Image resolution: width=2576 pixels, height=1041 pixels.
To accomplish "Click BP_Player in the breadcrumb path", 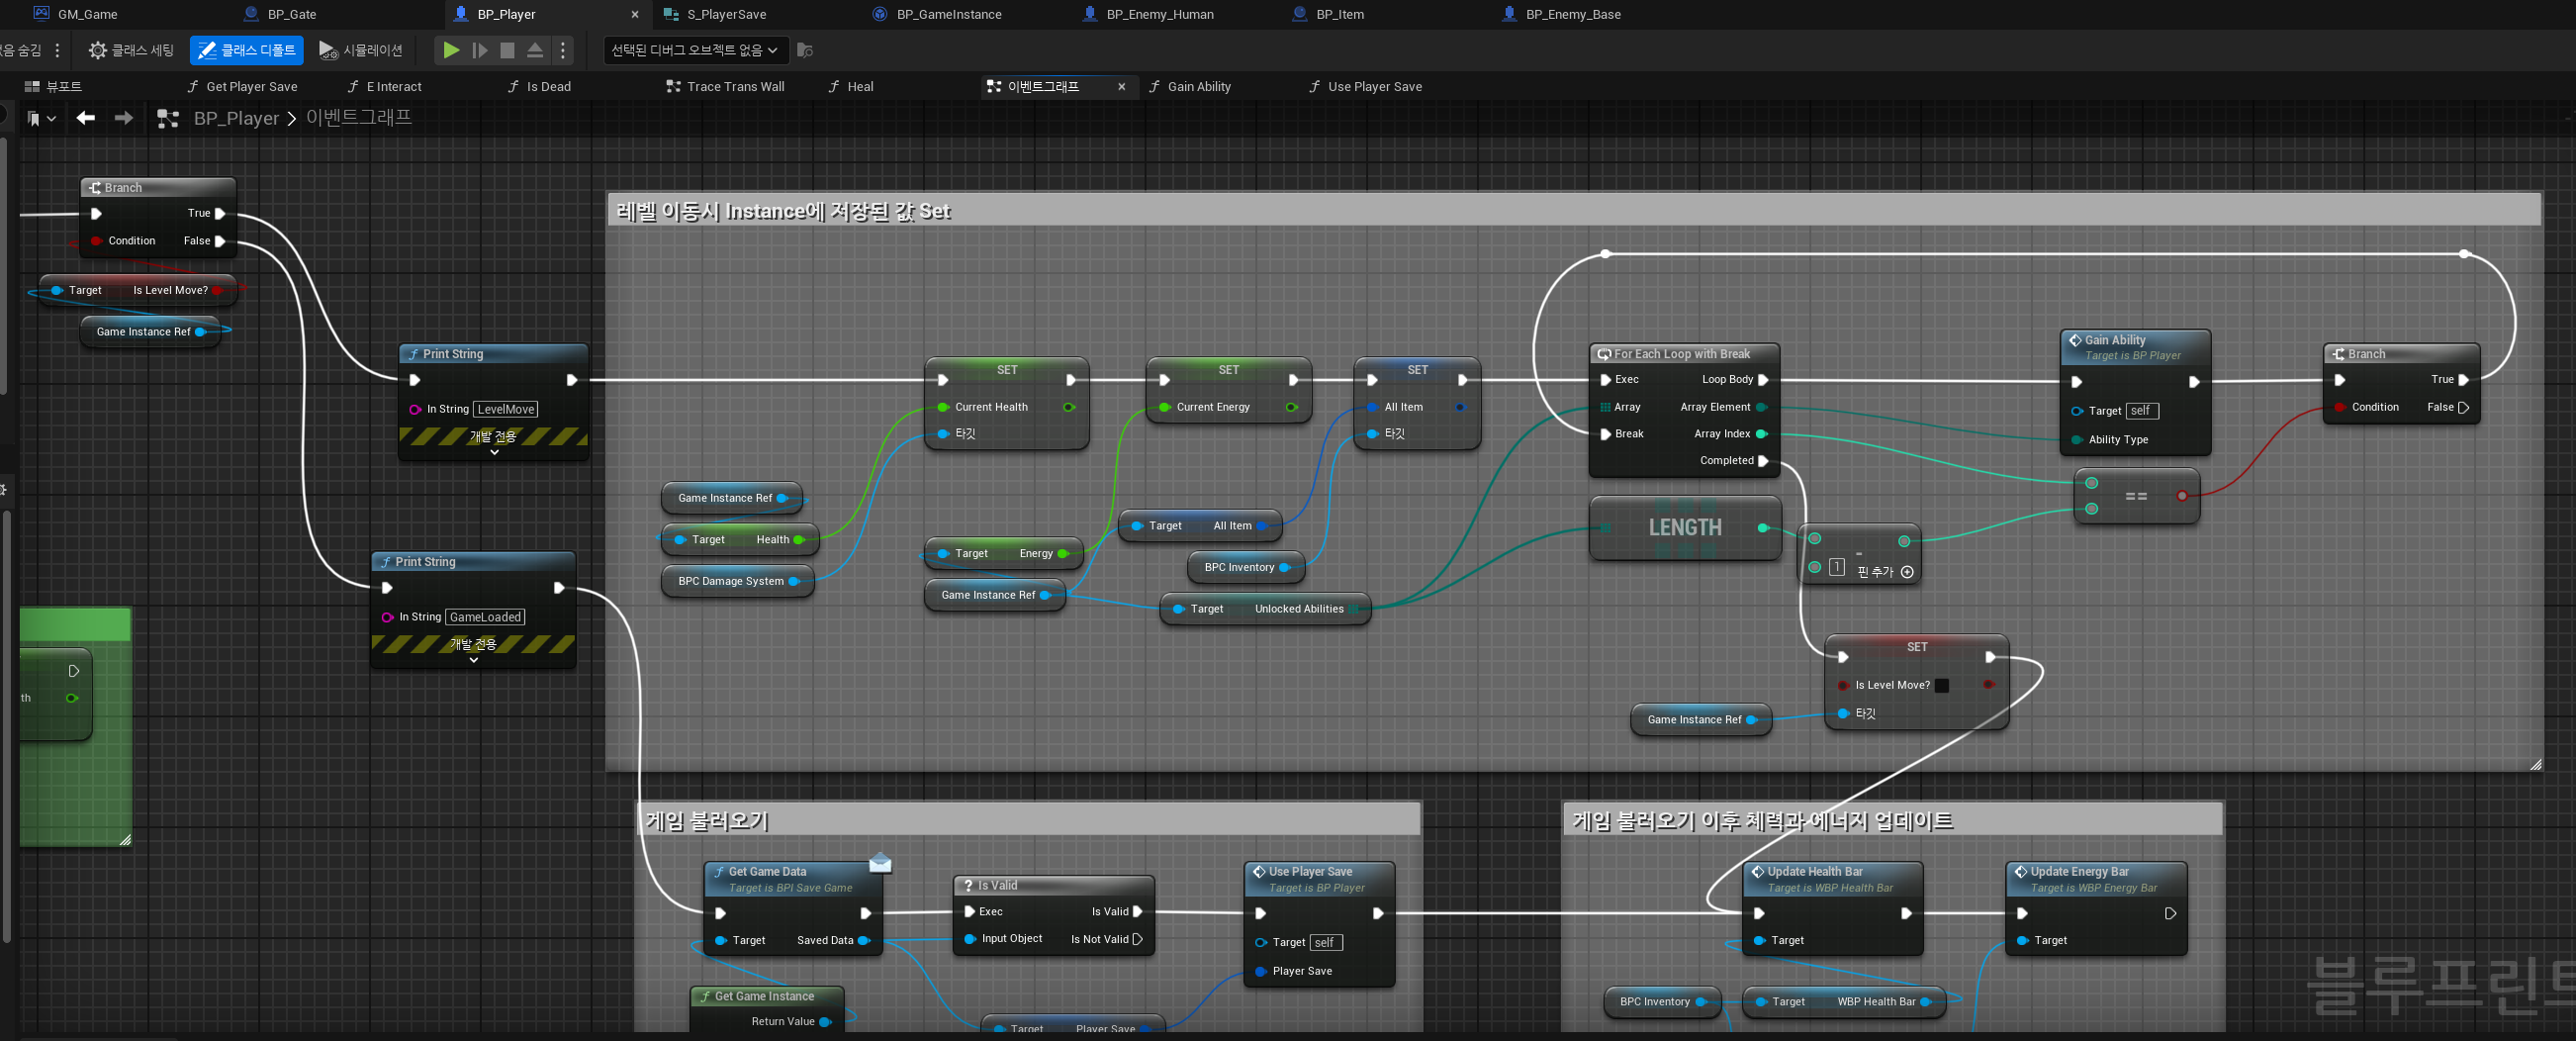I will pyautogui.click(x=236, y=118).
